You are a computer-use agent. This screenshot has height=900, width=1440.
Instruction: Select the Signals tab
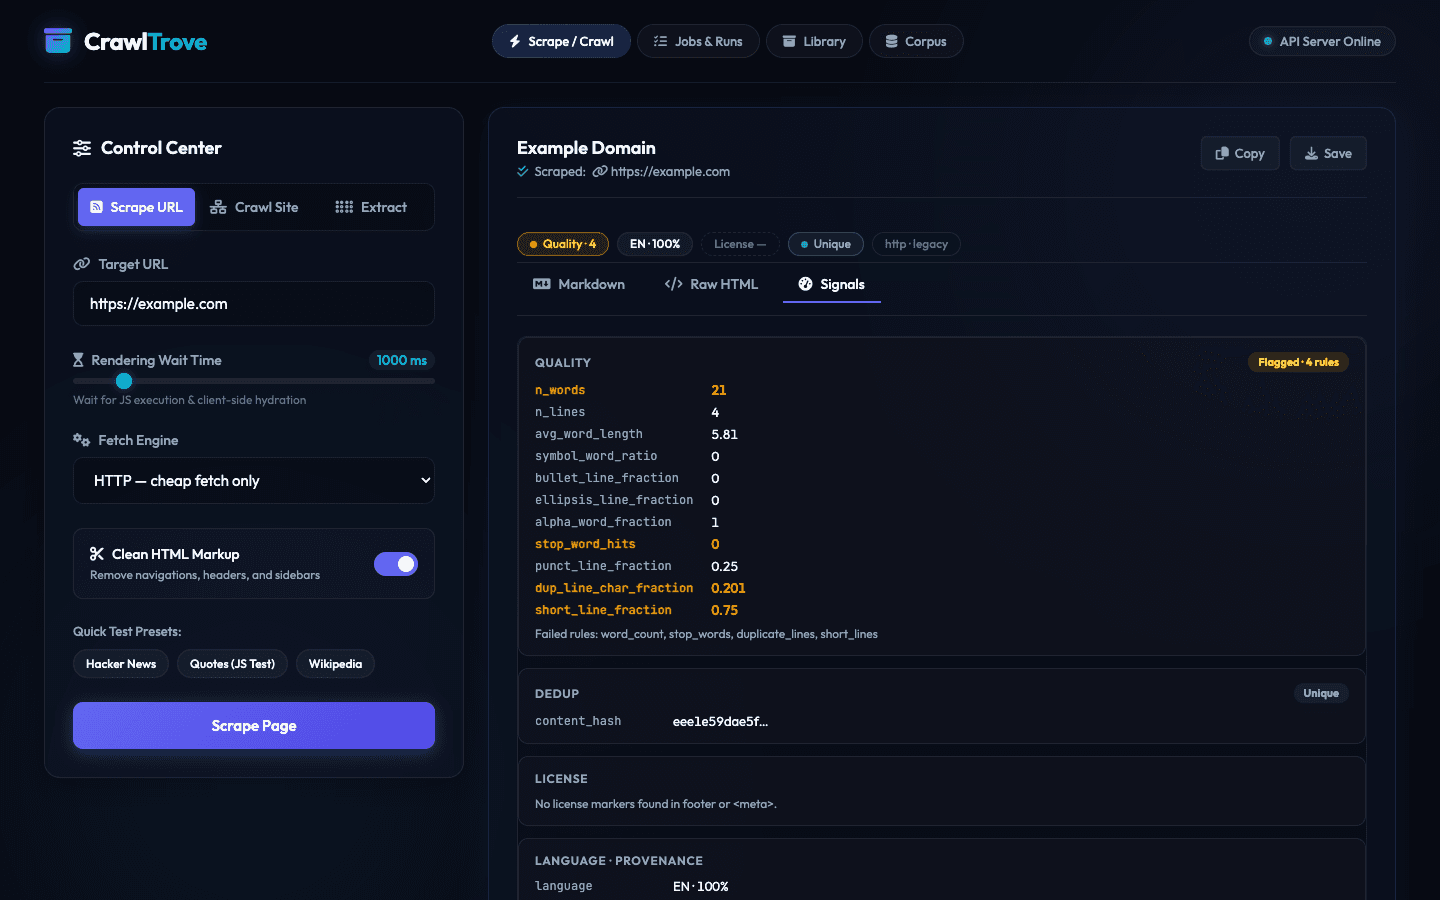point(832,284)
